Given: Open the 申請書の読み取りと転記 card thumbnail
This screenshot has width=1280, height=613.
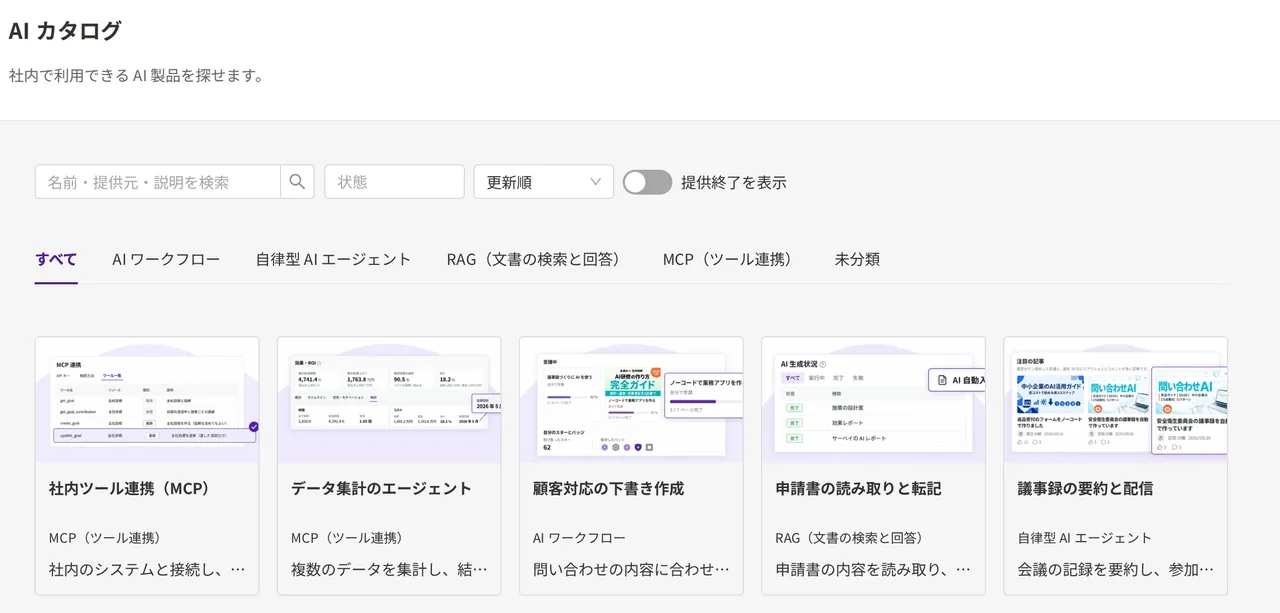Looking at the screenshot, I should [x=873, y=400].
